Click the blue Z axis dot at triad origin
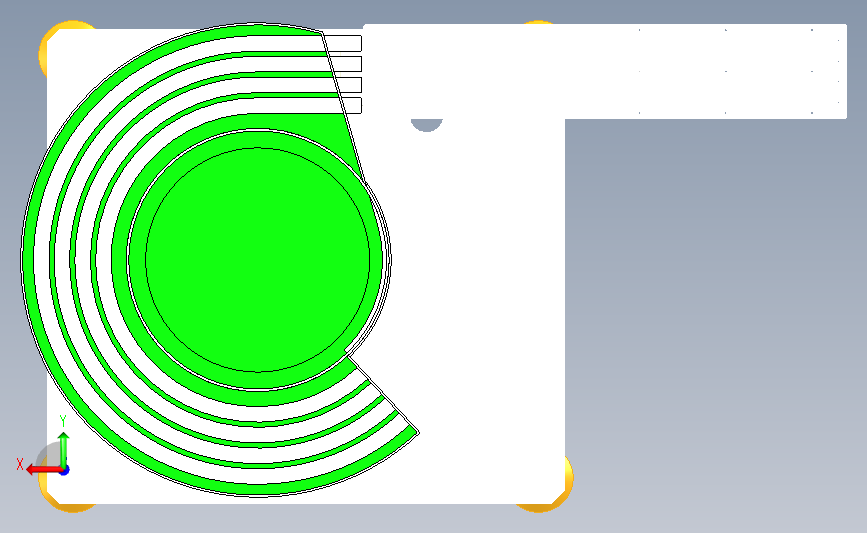The image size is (867, 533). 65,471
